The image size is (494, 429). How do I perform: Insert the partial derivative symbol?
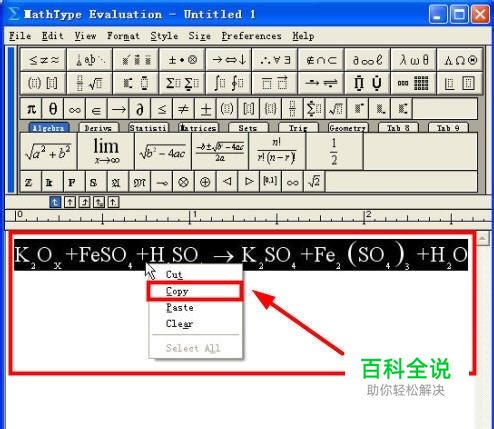point(140,109)
